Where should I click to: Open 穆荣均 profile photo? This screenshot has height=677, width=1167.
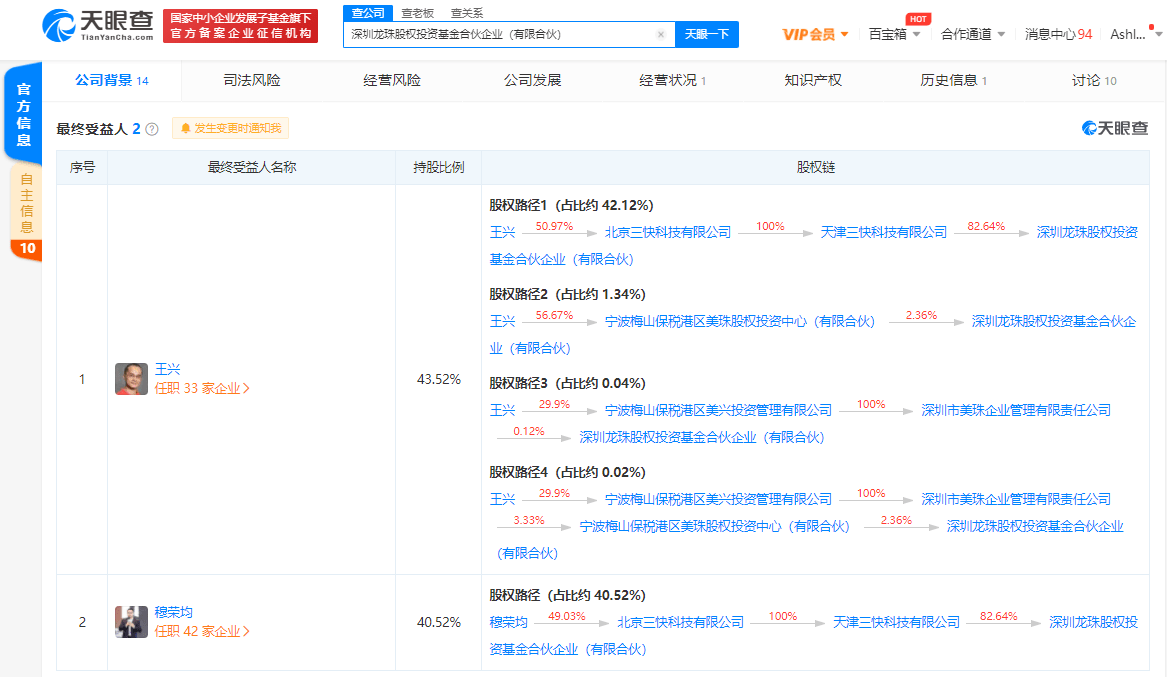click(131, 622)
